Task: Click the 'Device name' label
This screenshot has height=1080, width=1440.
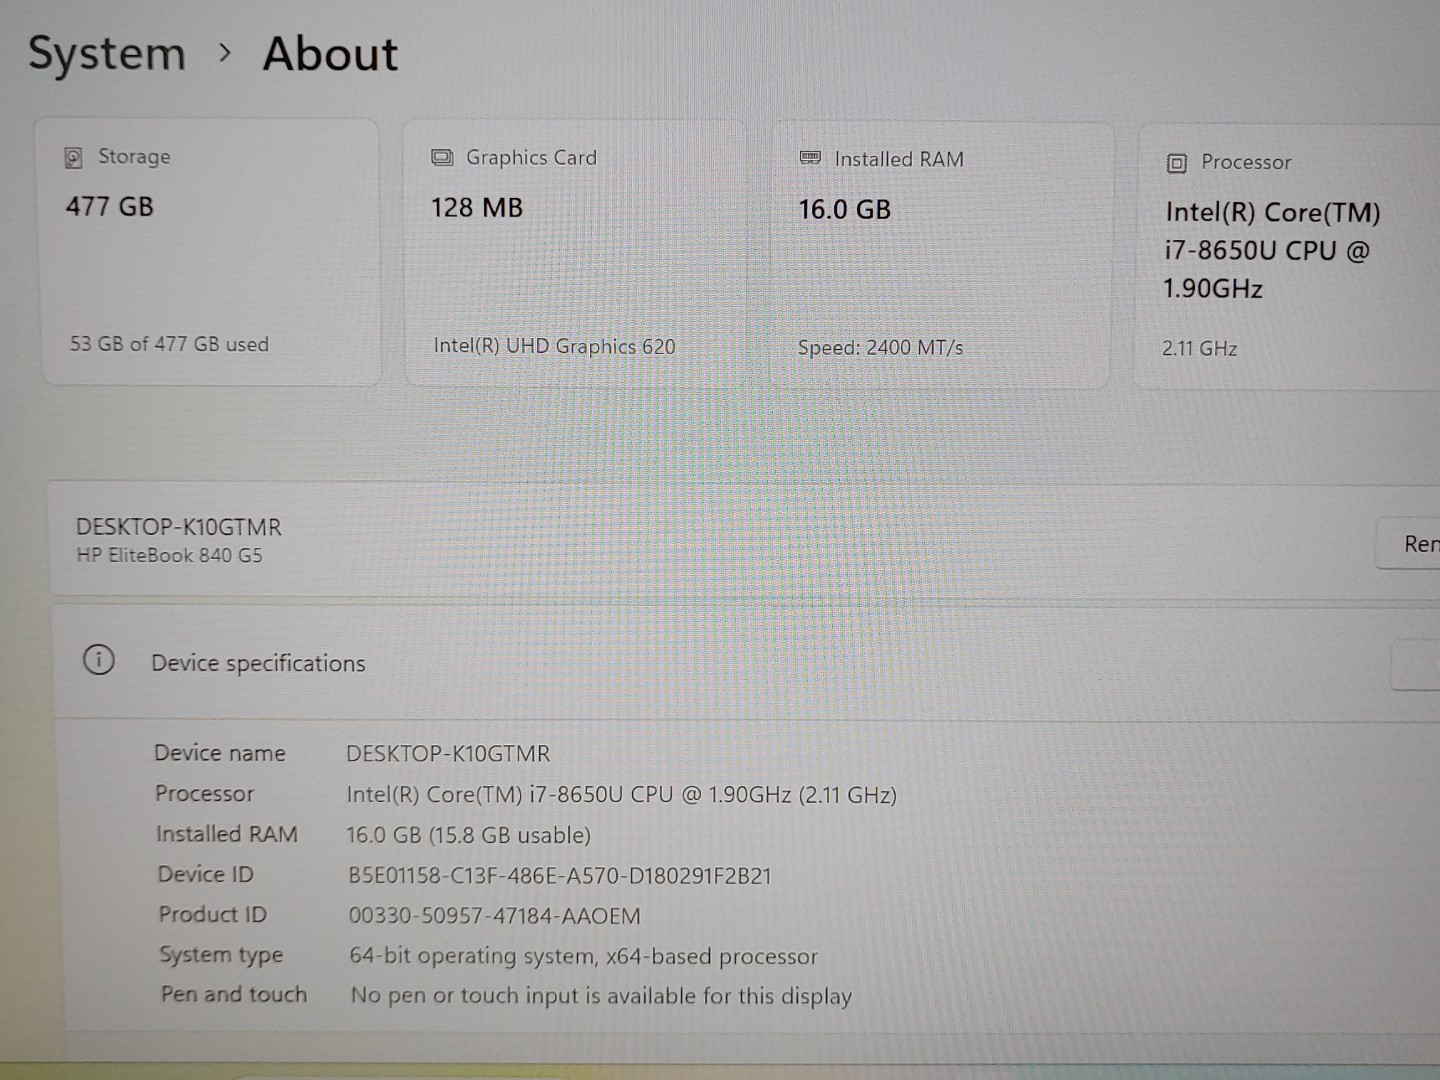Action: point(220,753)
